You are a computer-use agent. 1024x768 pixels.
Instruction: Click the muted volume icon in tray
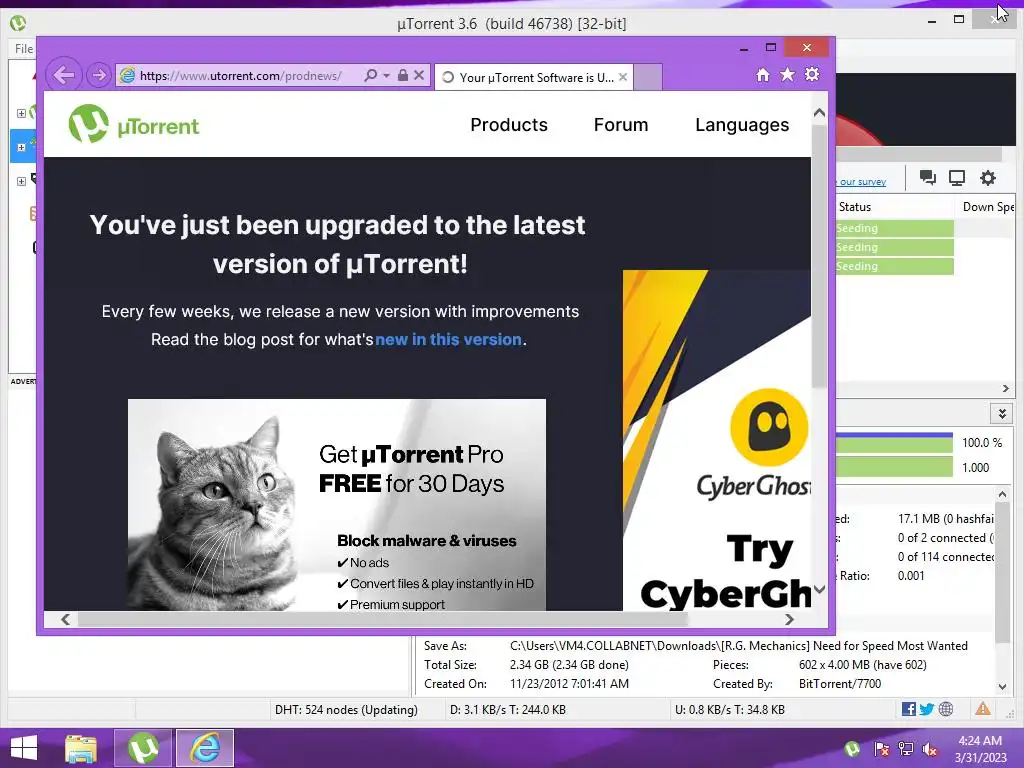point(930,749)
